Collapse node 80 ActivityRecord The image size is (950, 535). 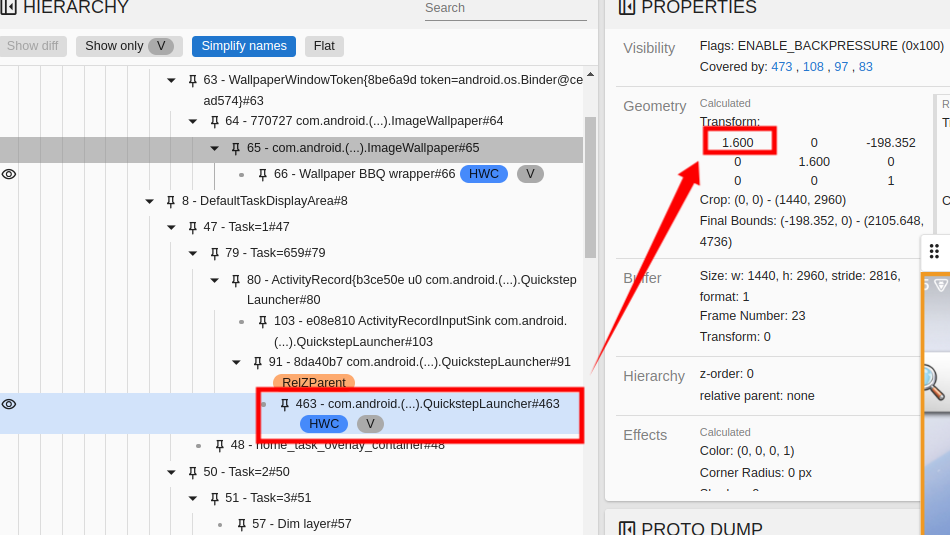[x=215, y=280]
